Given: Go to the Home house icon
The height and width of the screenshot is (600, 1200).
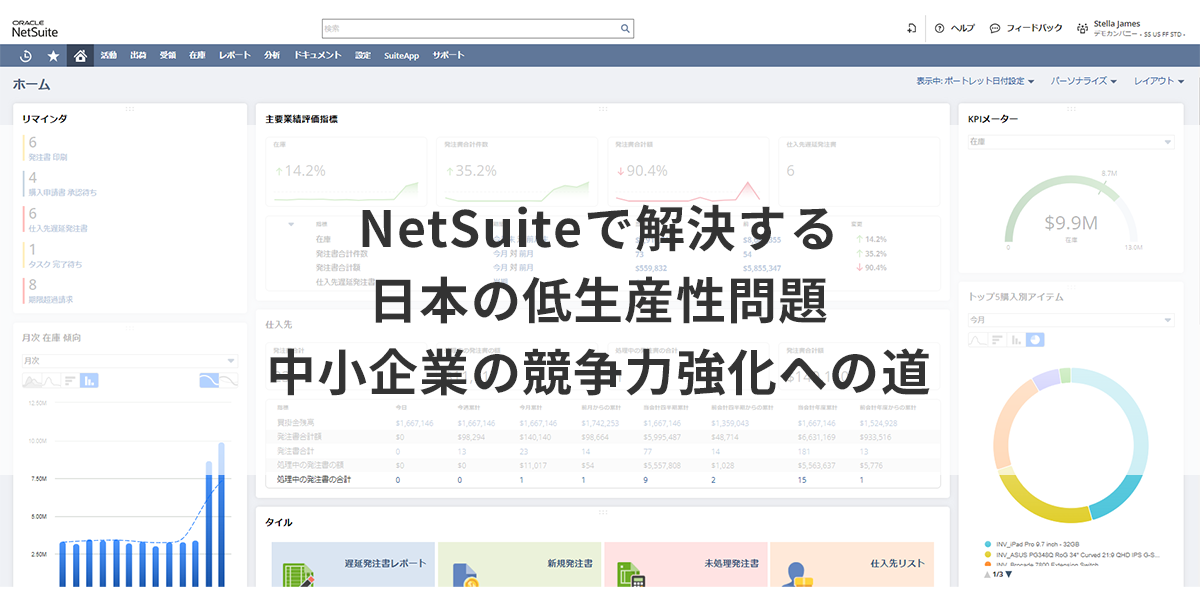Looking at the screenshot, I should click(80, 56).
